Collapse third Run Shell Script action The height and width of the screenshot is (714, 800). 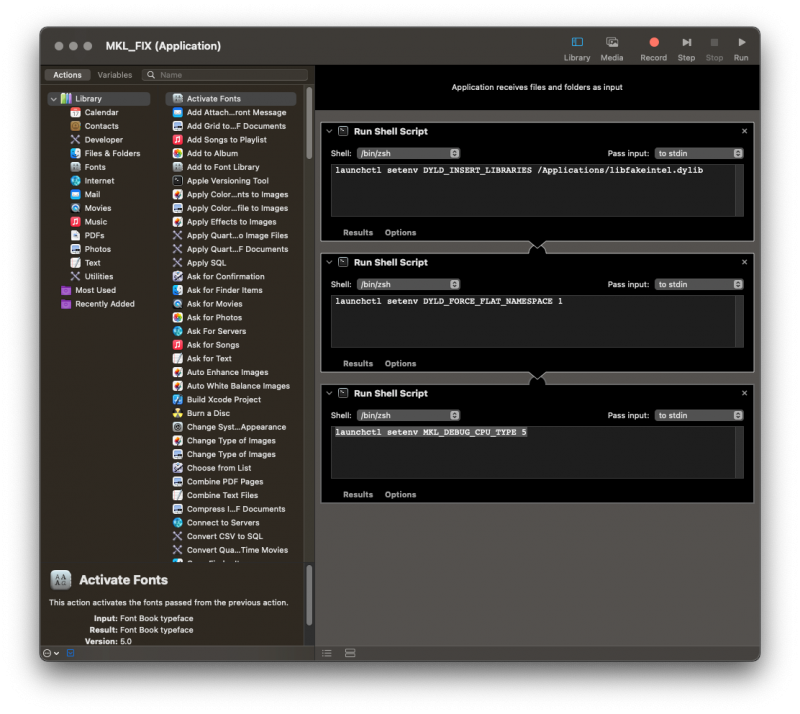[x=329, y=393]
